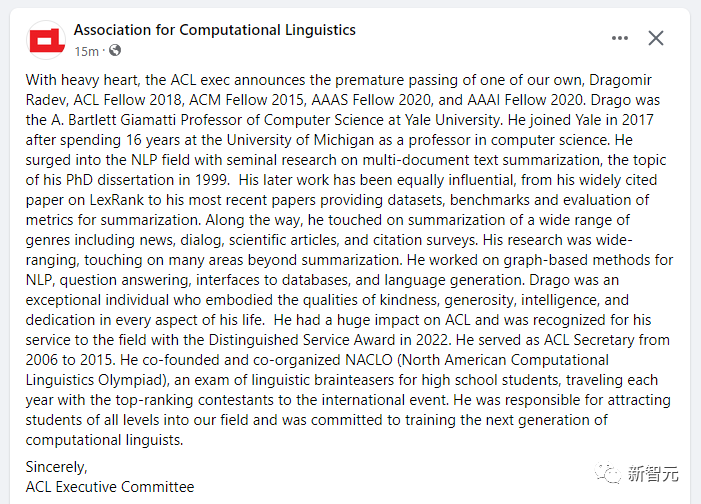
Task: Click the globe public audience icon
Action: (115, 50)
